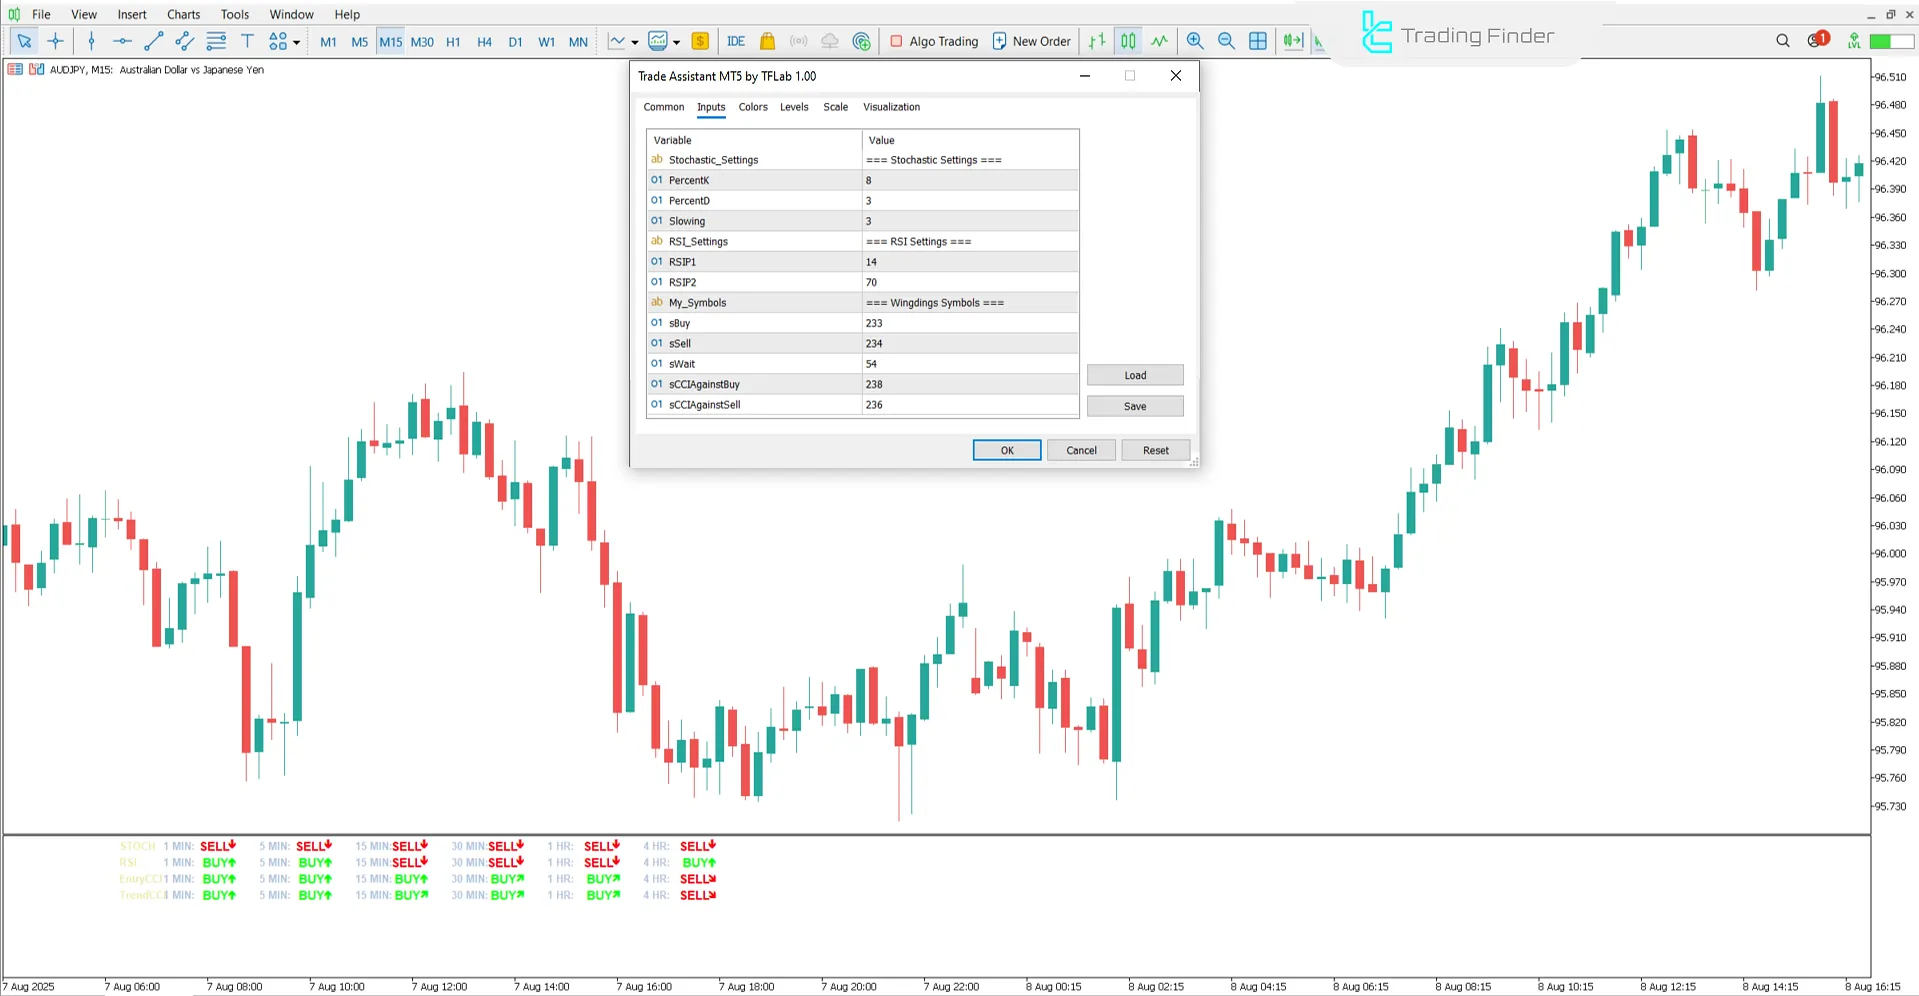Open the indicators dropdown arrow
Screen dimensions: 1919x996
tap(676, 41)
